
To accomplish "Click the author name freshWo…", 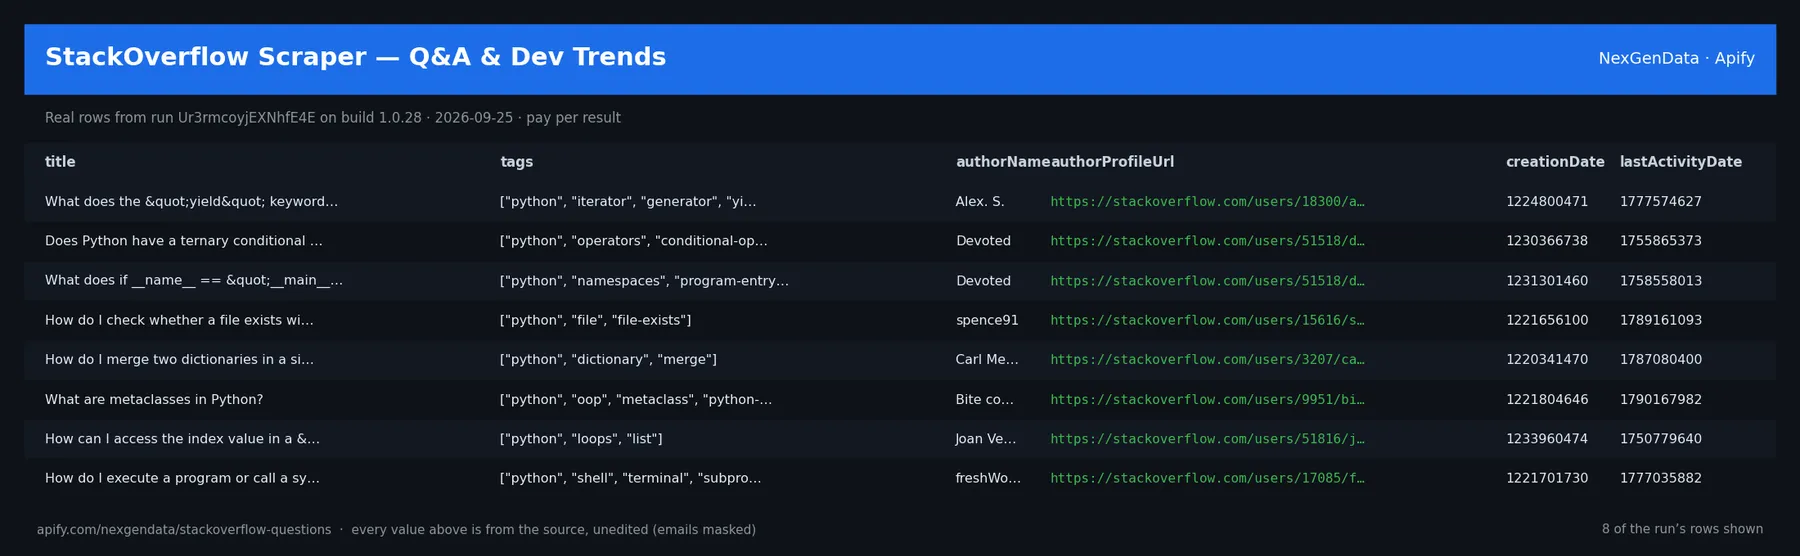I will click(988, 478).
